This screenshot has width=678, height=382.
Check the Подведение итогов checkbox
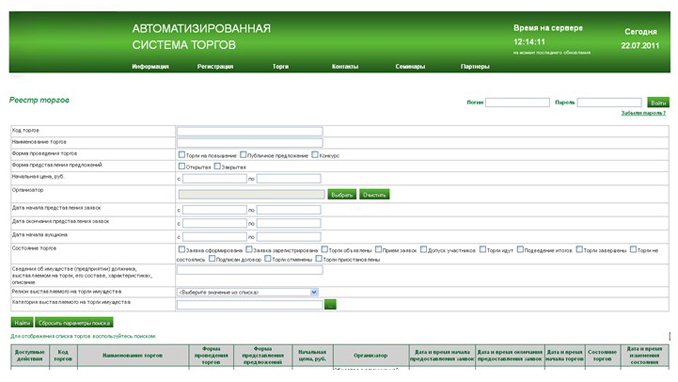pyautogui.click(x=520, y=249)
